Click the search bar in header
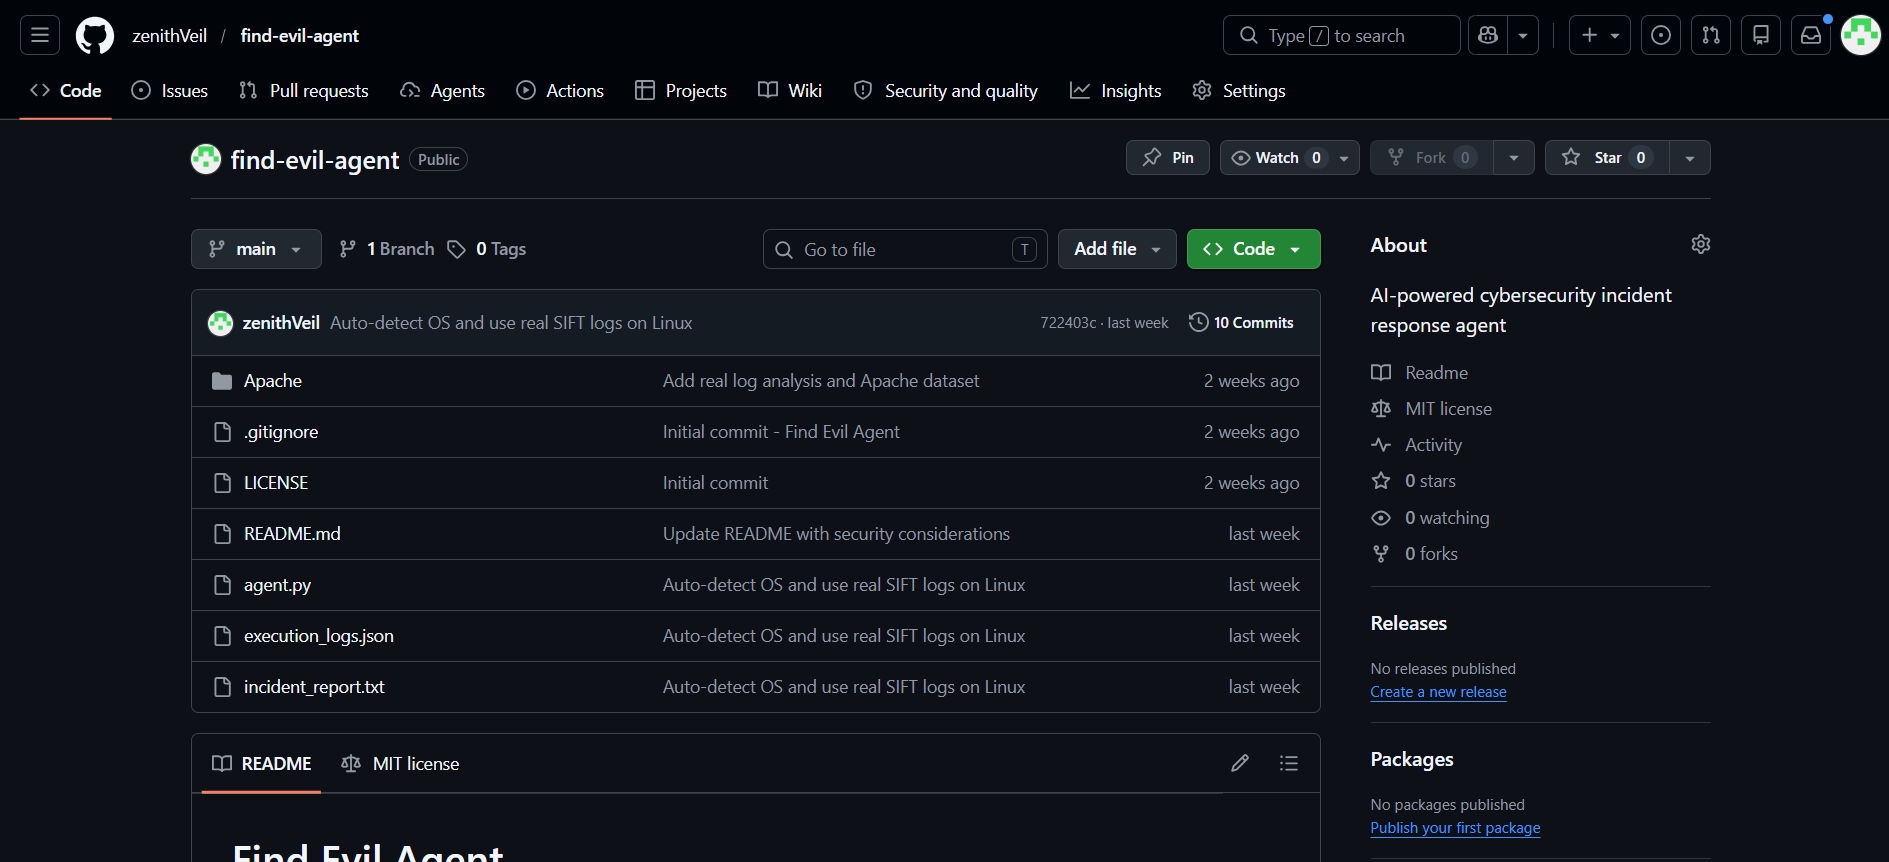This screenshot has height=862, width=1889. [1341, 35]
